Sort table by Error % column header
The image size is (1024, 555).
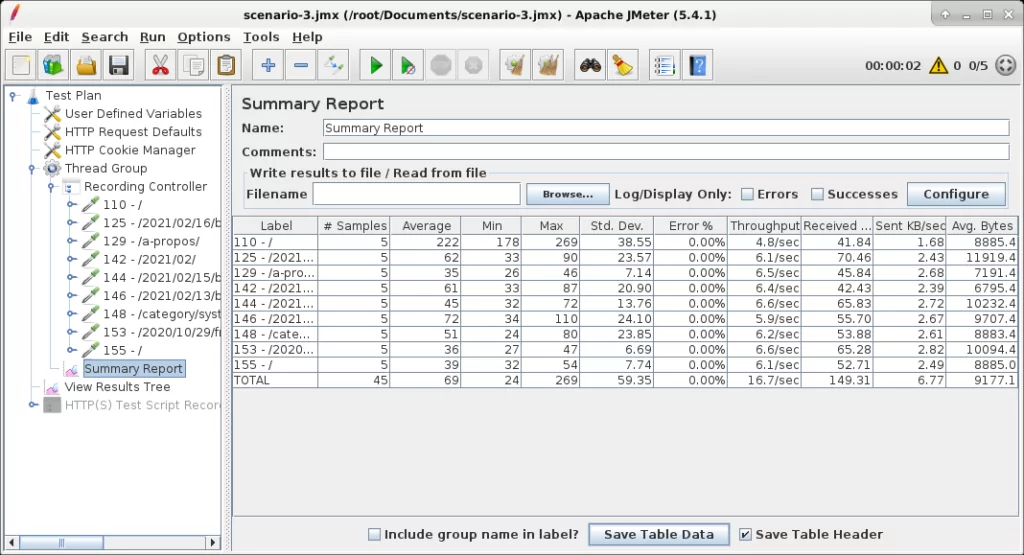(690, 226)
